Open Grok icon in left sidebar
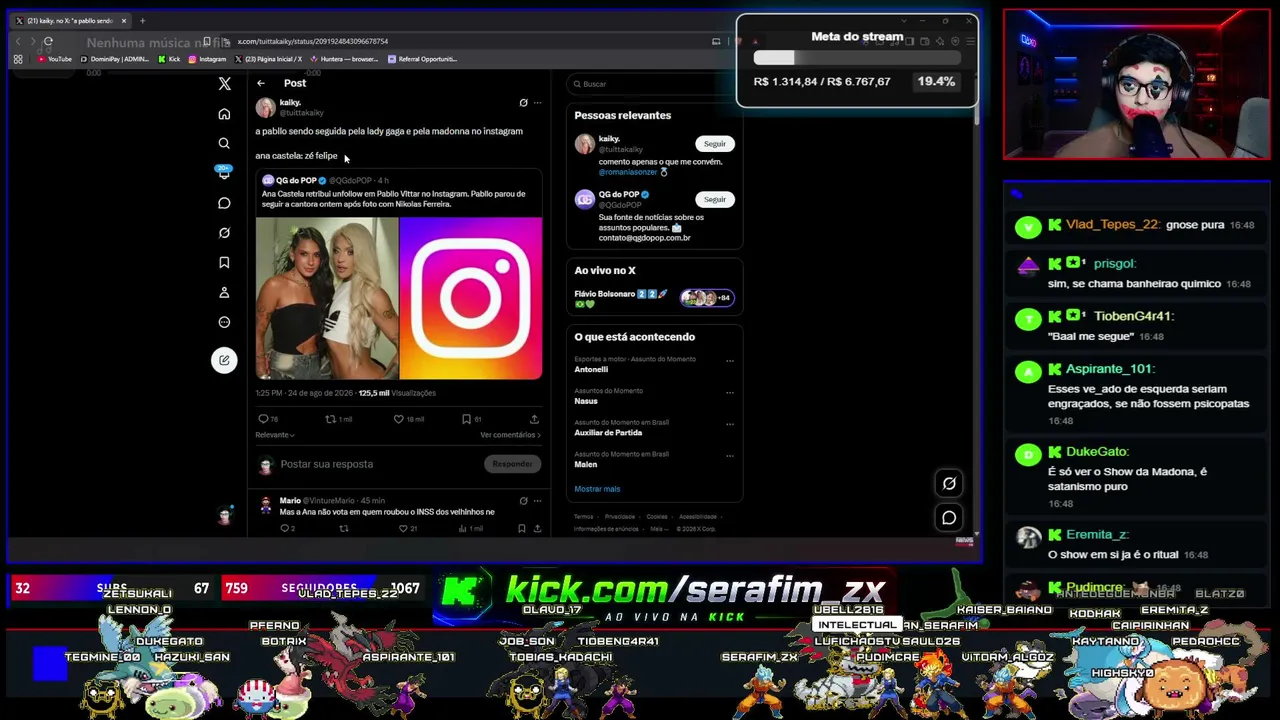This screenshot has height=720, width=1280. pyautogui.click(x=224, y=233)
